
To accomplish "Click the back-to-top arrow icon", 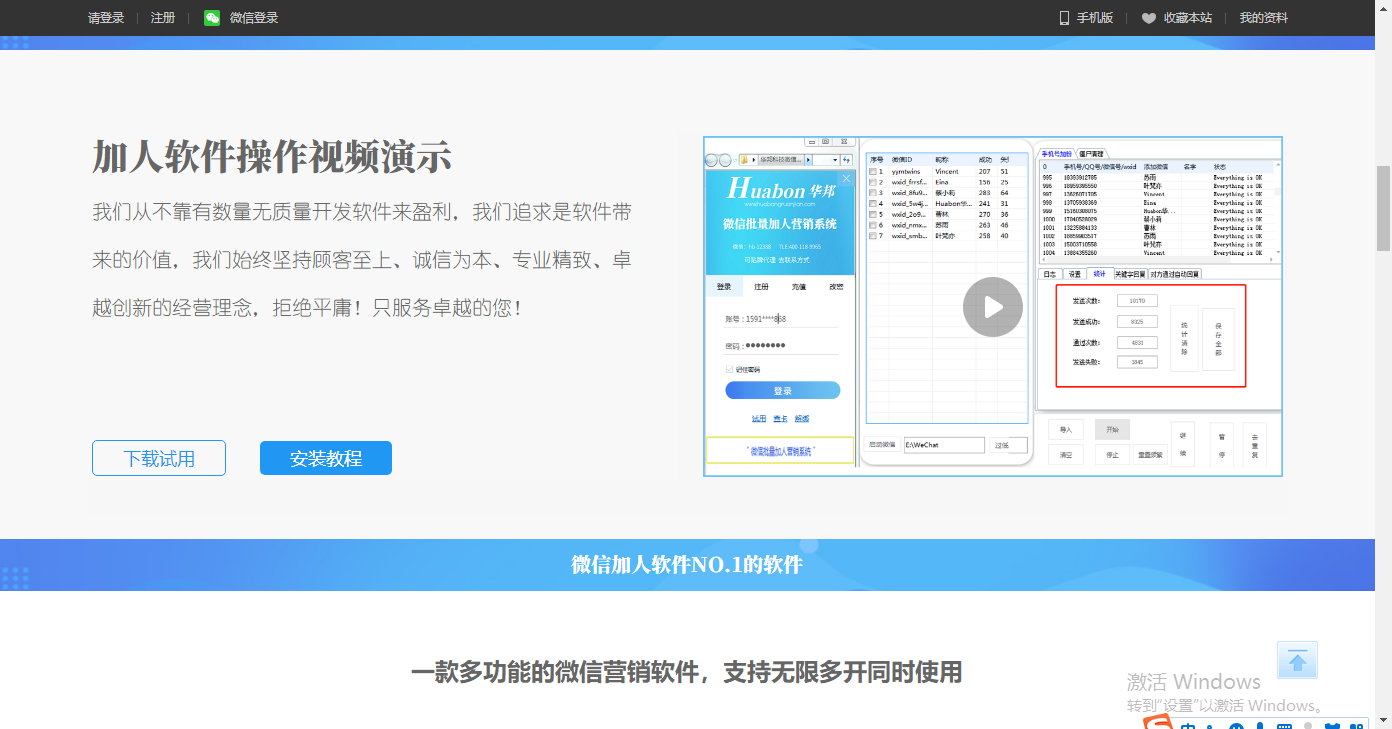I will point(1297,661).
